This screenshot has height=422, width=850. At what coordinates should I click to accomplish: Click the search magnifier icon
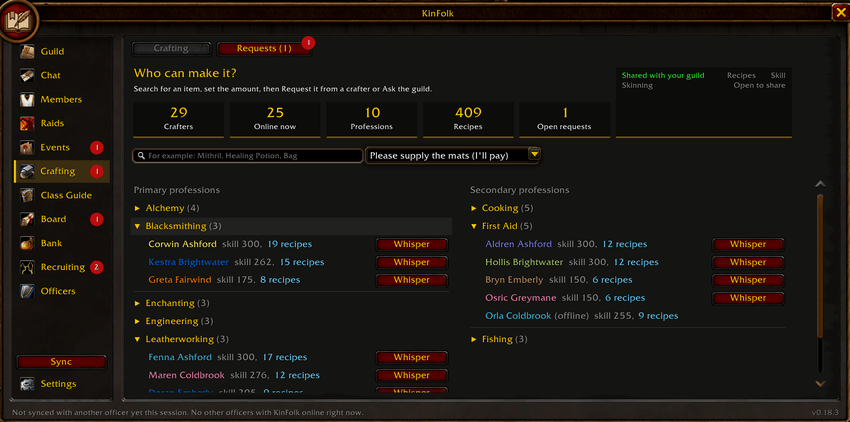coord(141,156)
